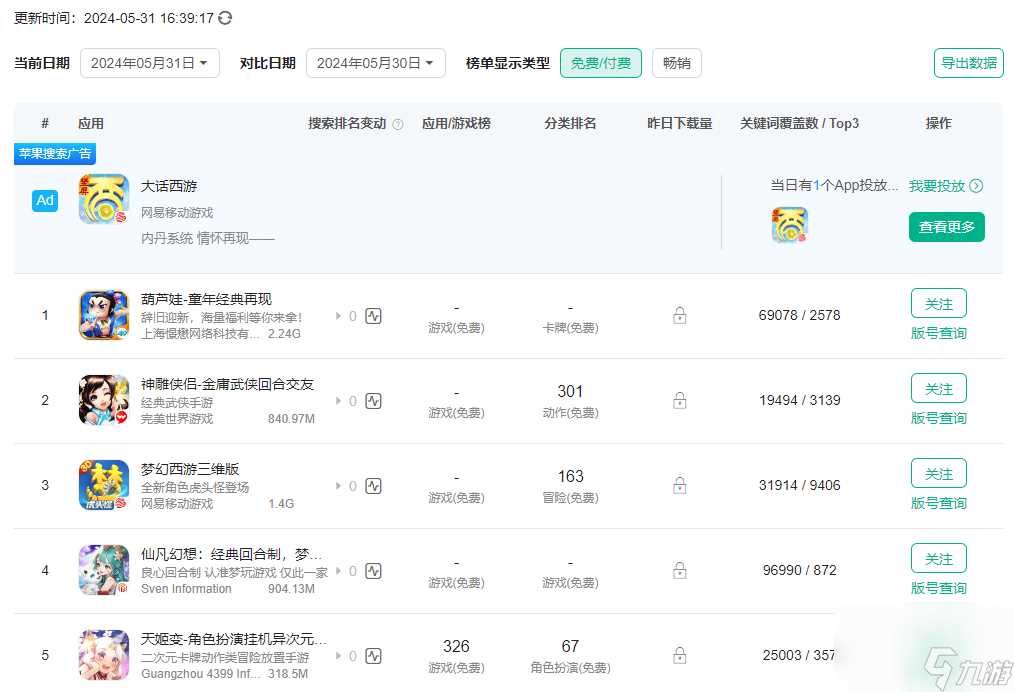Unlock the hidden keyword data for 葫芦娃

679,315
